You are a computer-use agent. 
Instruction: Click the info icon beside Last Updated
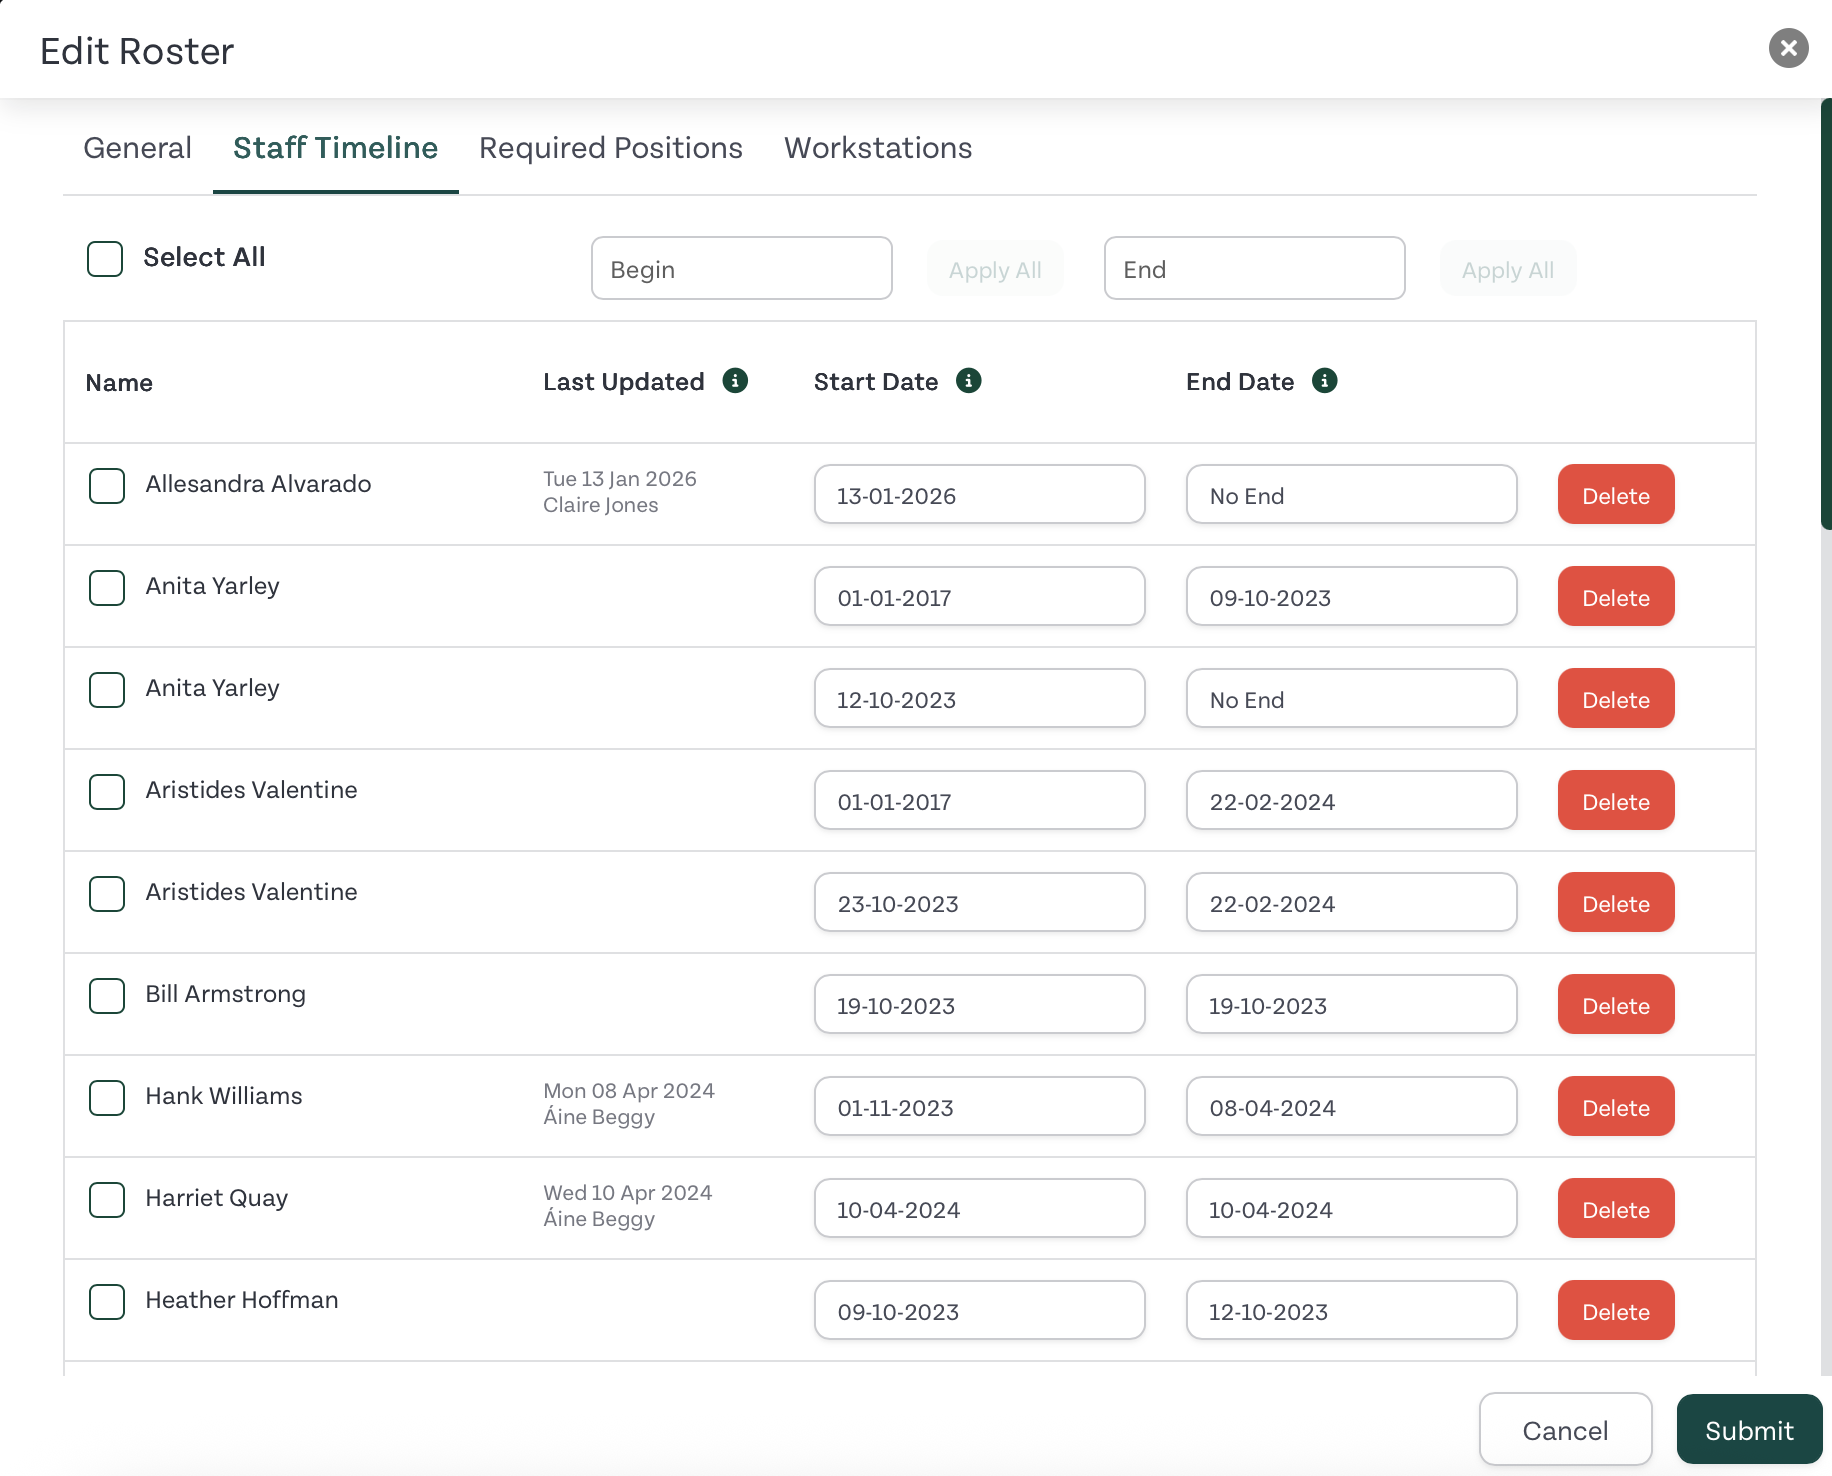[735, 381]
